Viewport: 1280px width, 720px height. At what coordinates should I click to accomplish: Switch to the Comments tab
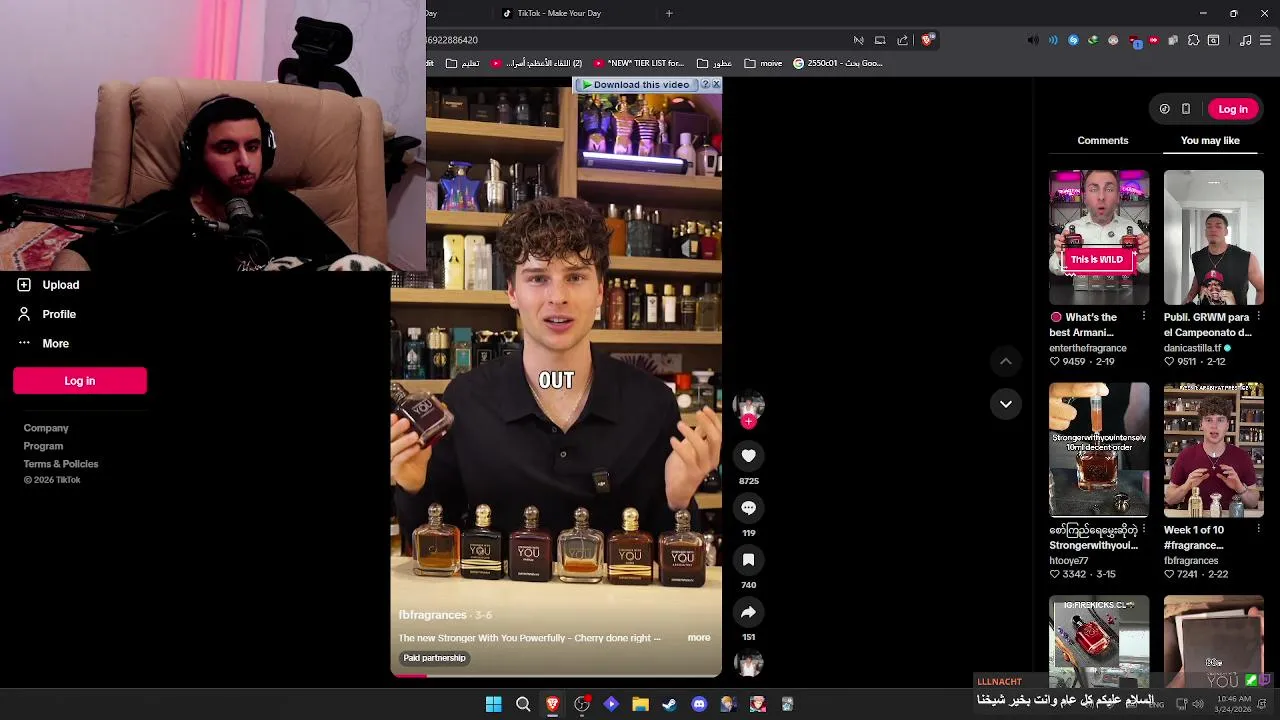[1103, 141]
